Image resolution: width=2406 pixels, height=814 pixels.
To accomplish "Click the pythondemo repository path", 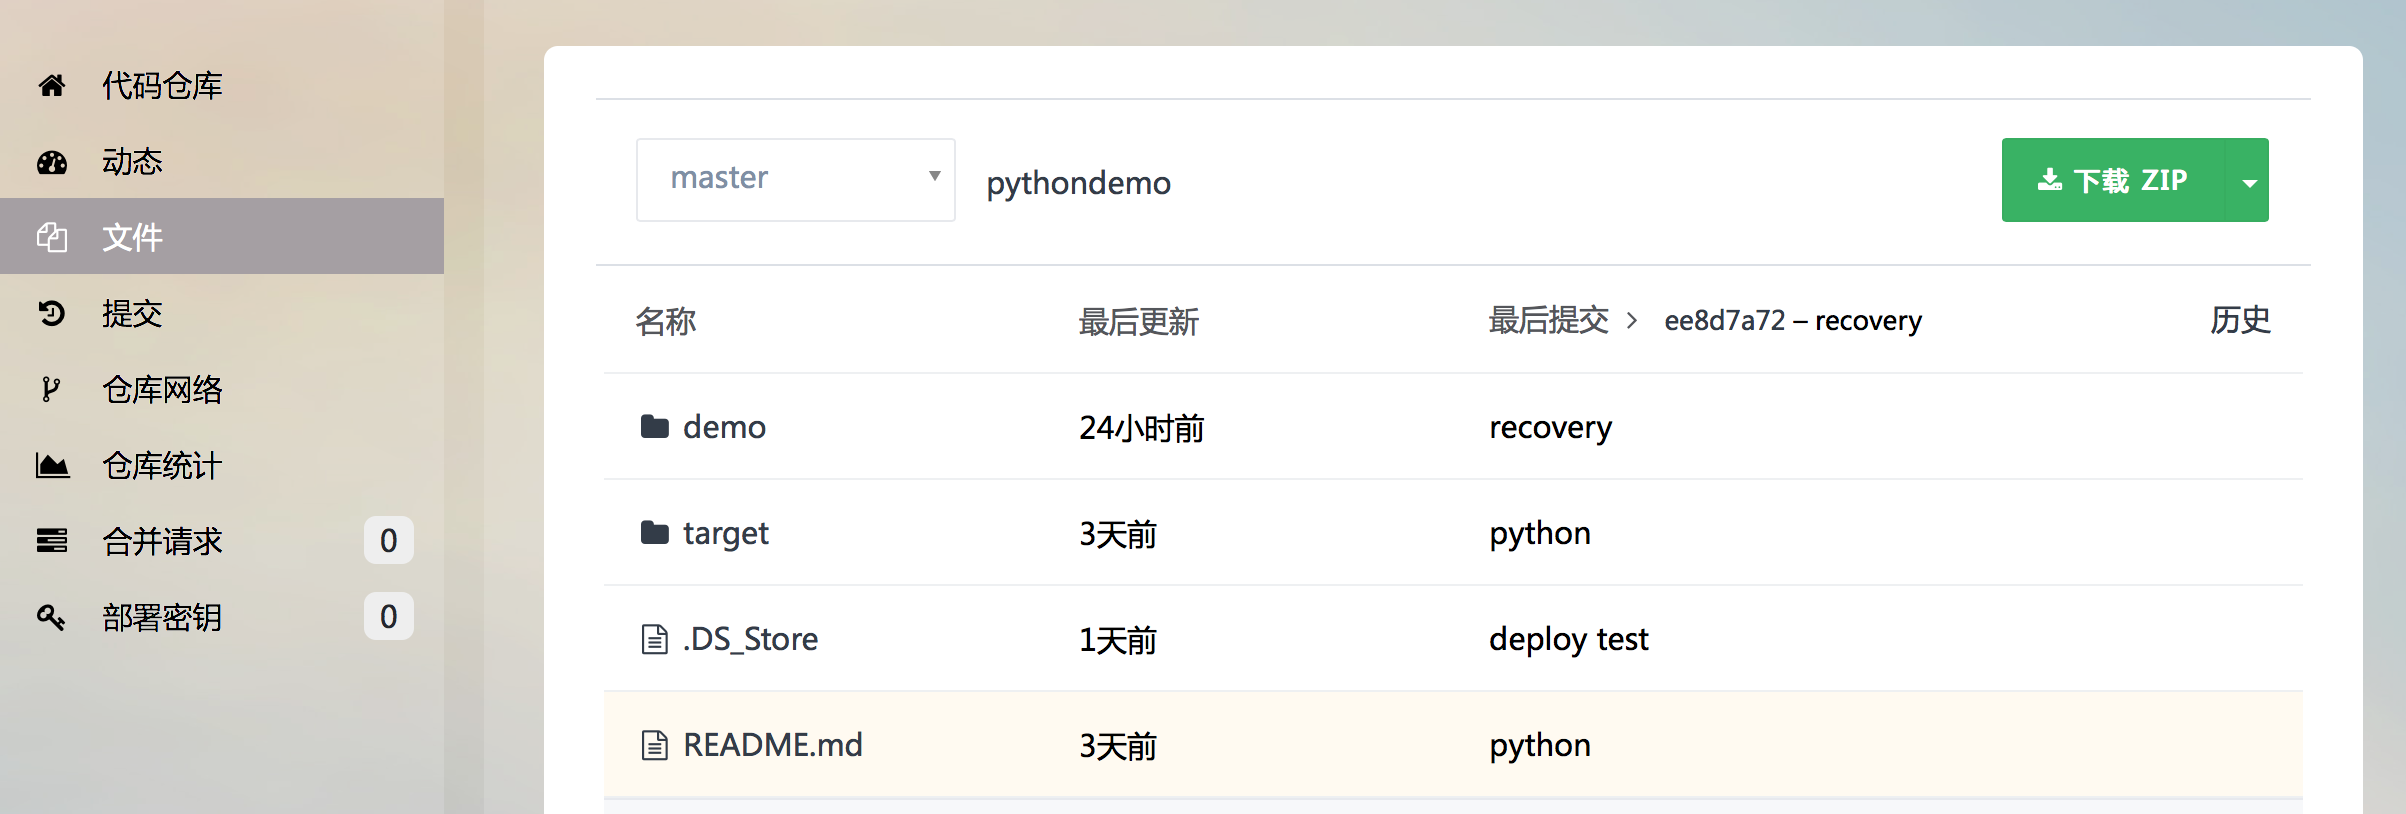I will tap(1078, 183).
